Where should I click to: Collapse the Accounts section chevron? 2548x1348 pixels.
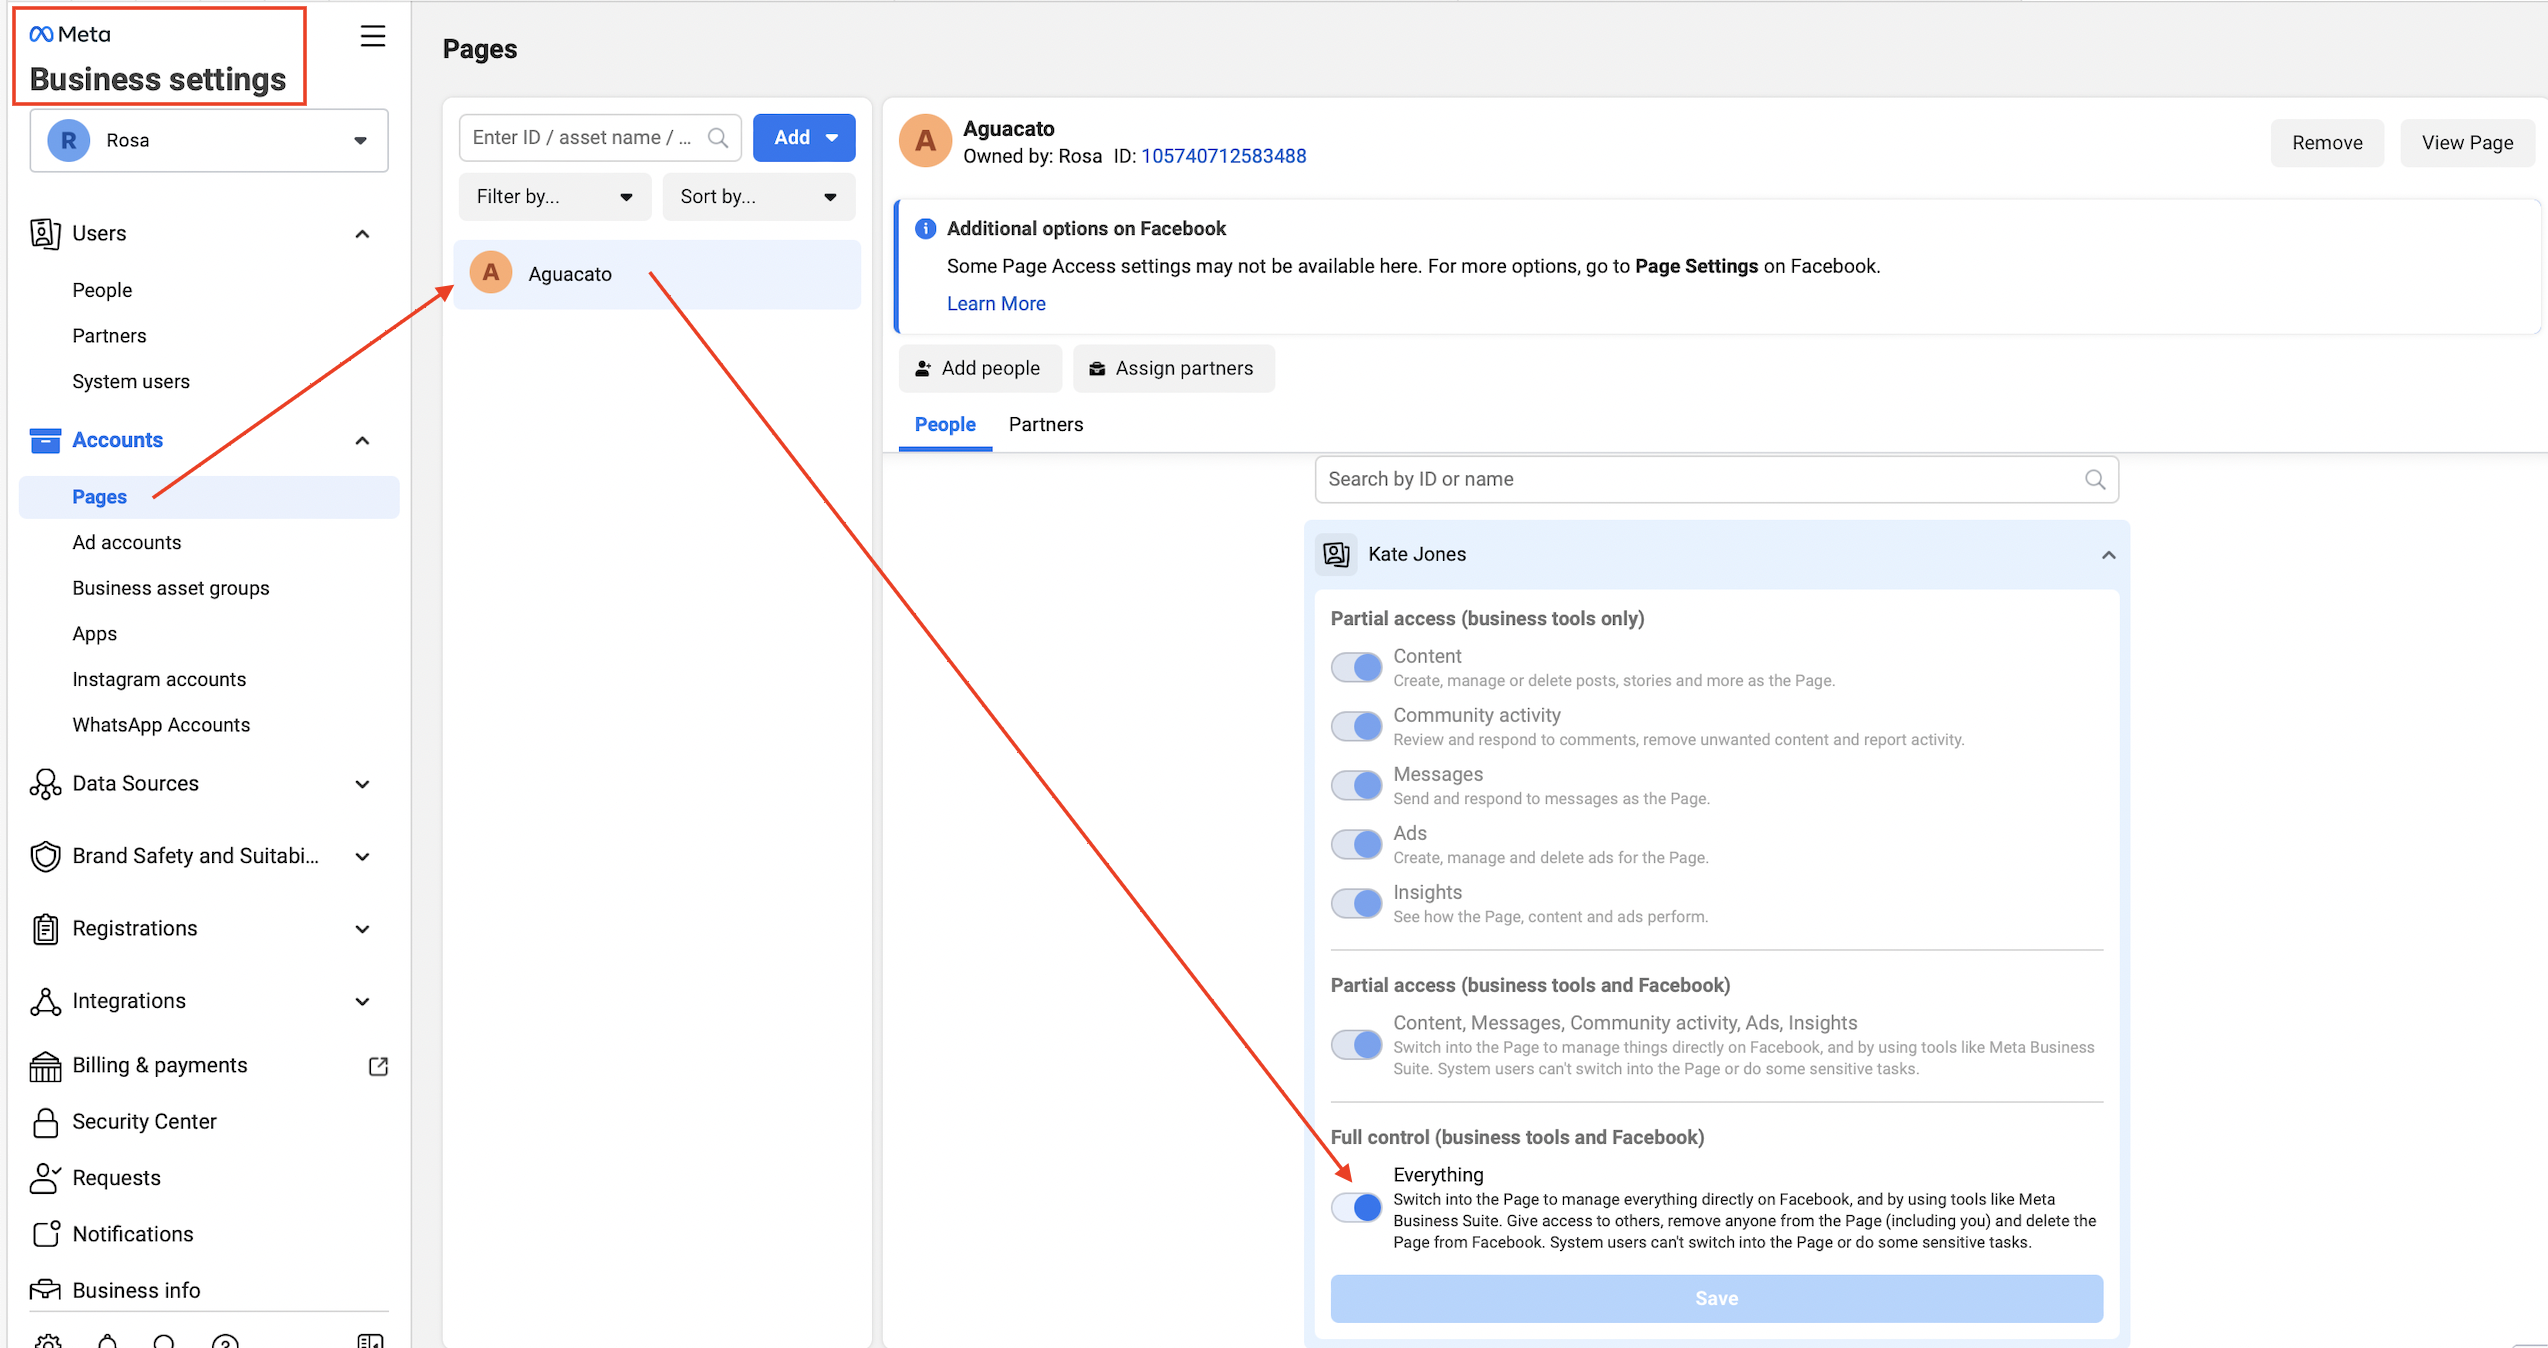(363, 441)
